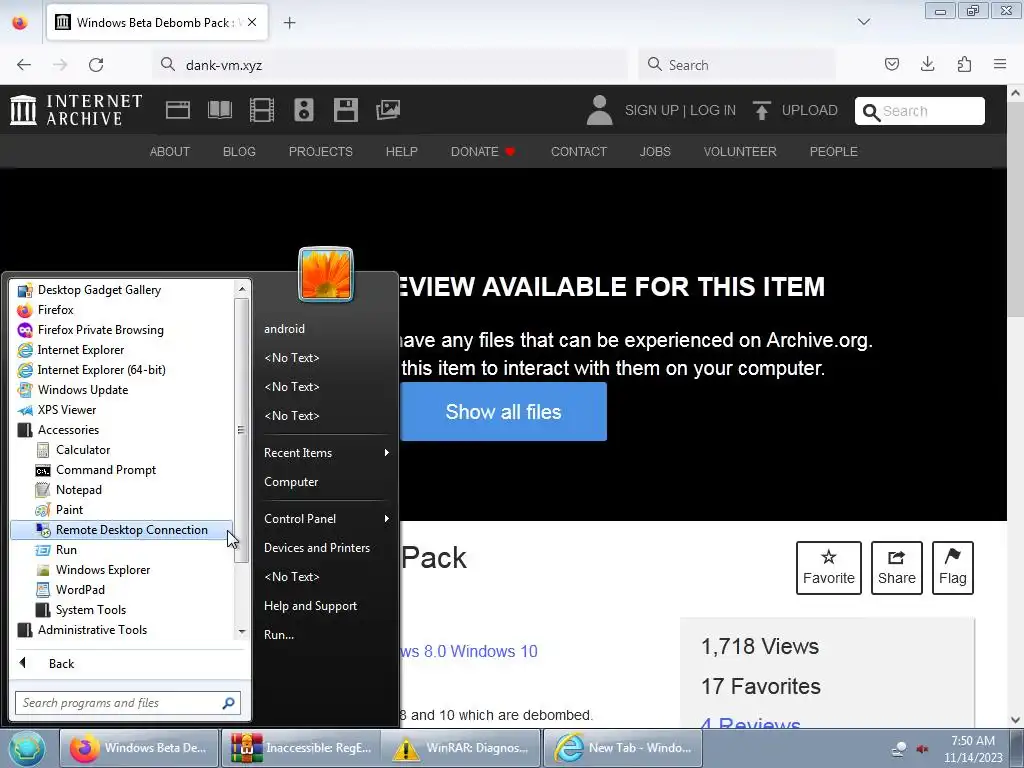Screen dimensions: 1024x768
Task: Expand the Control Panel submenu
Action: (327, 519)
